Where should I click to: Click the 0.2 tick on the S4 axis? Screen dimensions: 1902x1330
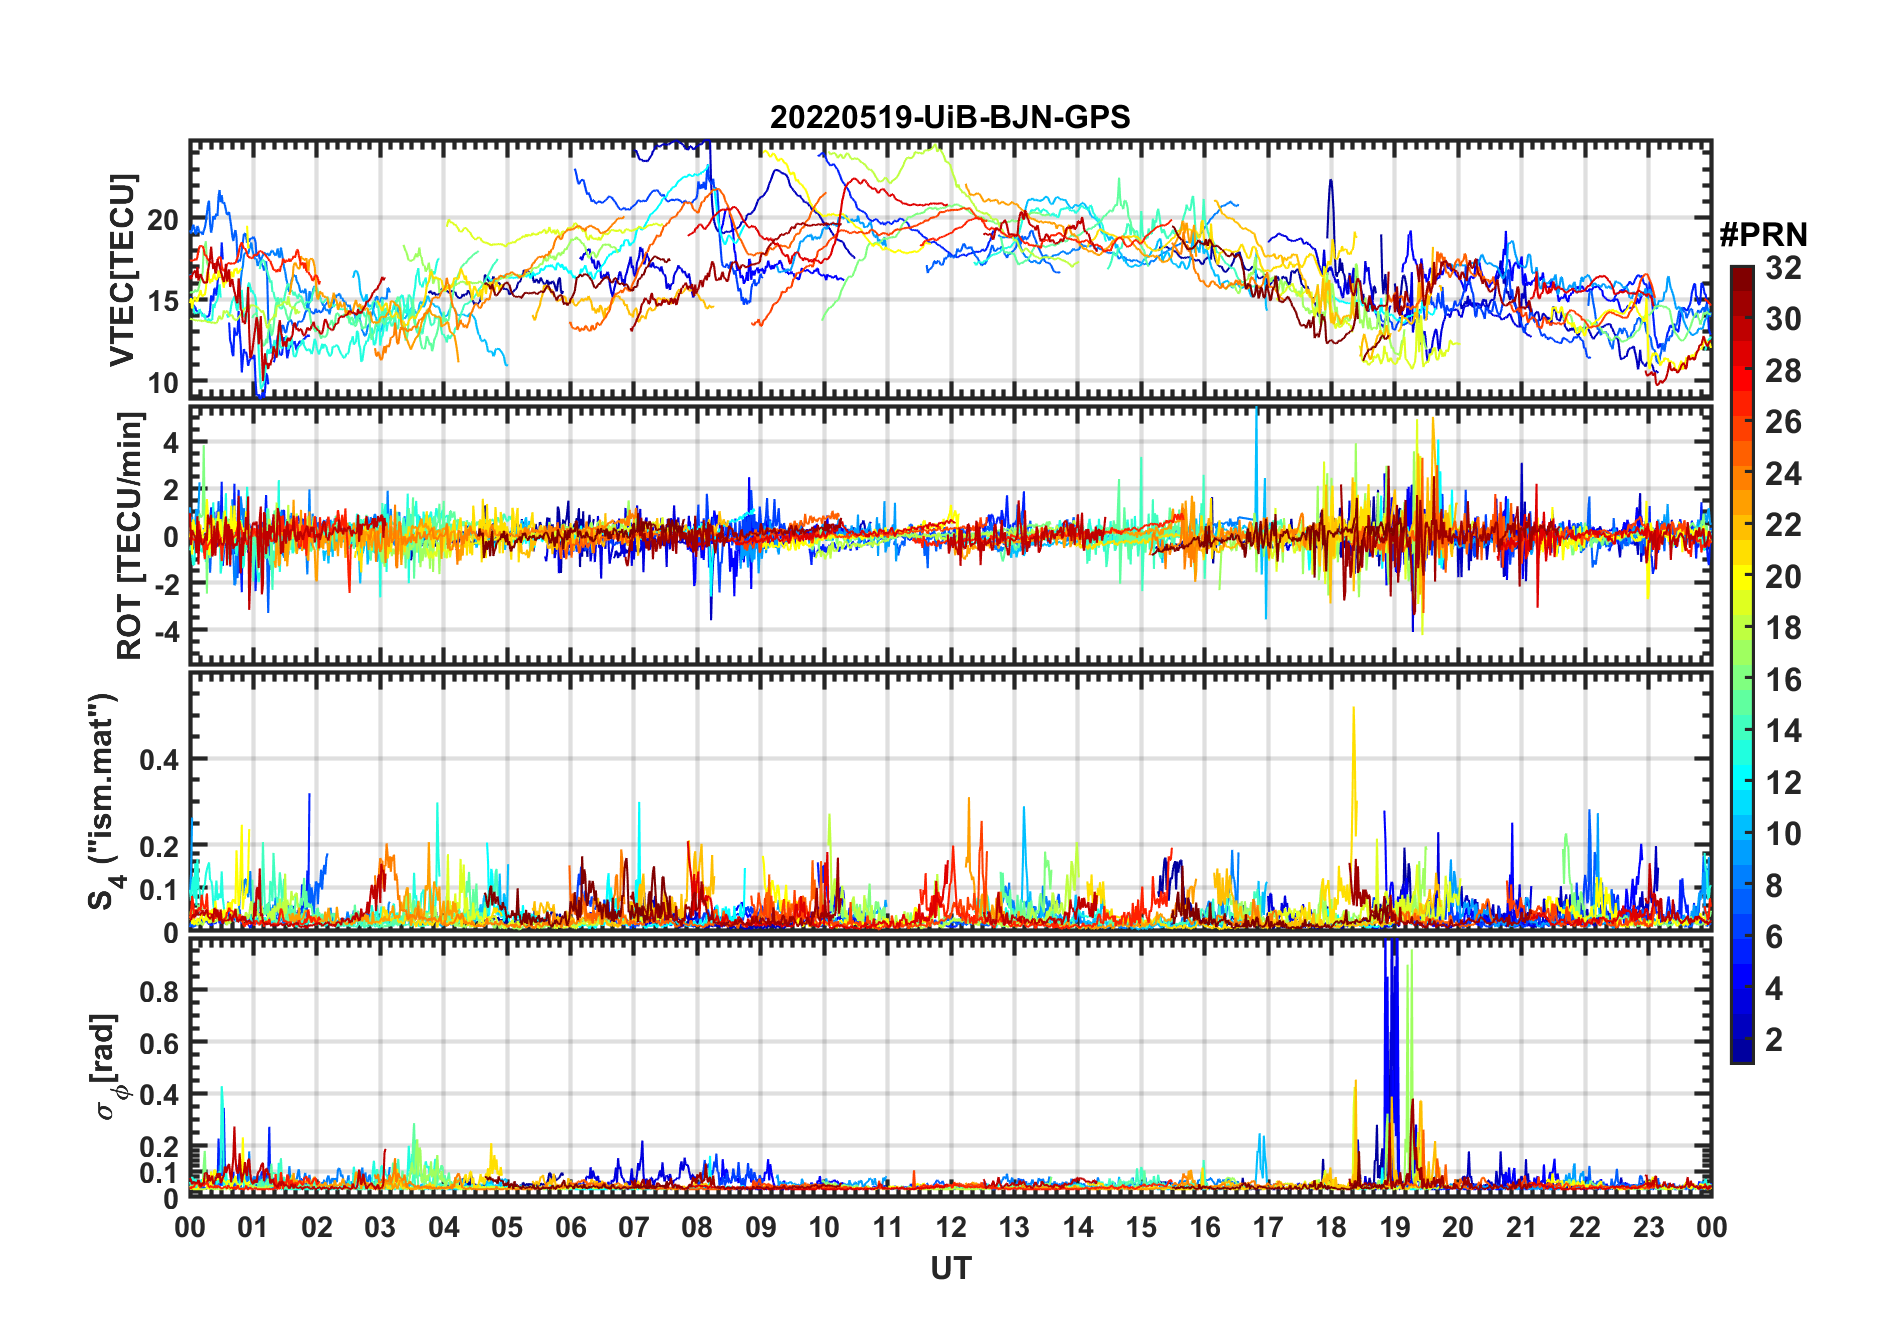click(x=159, y=846)
